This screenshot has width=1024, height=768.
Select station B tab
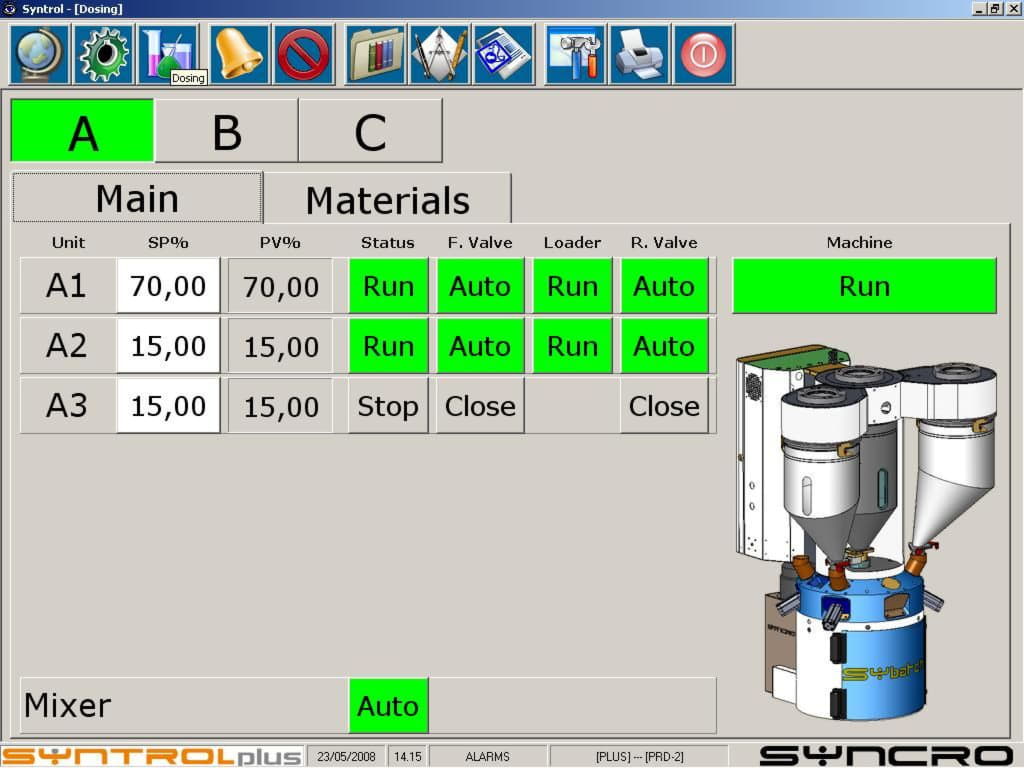(x=227, y=131)
